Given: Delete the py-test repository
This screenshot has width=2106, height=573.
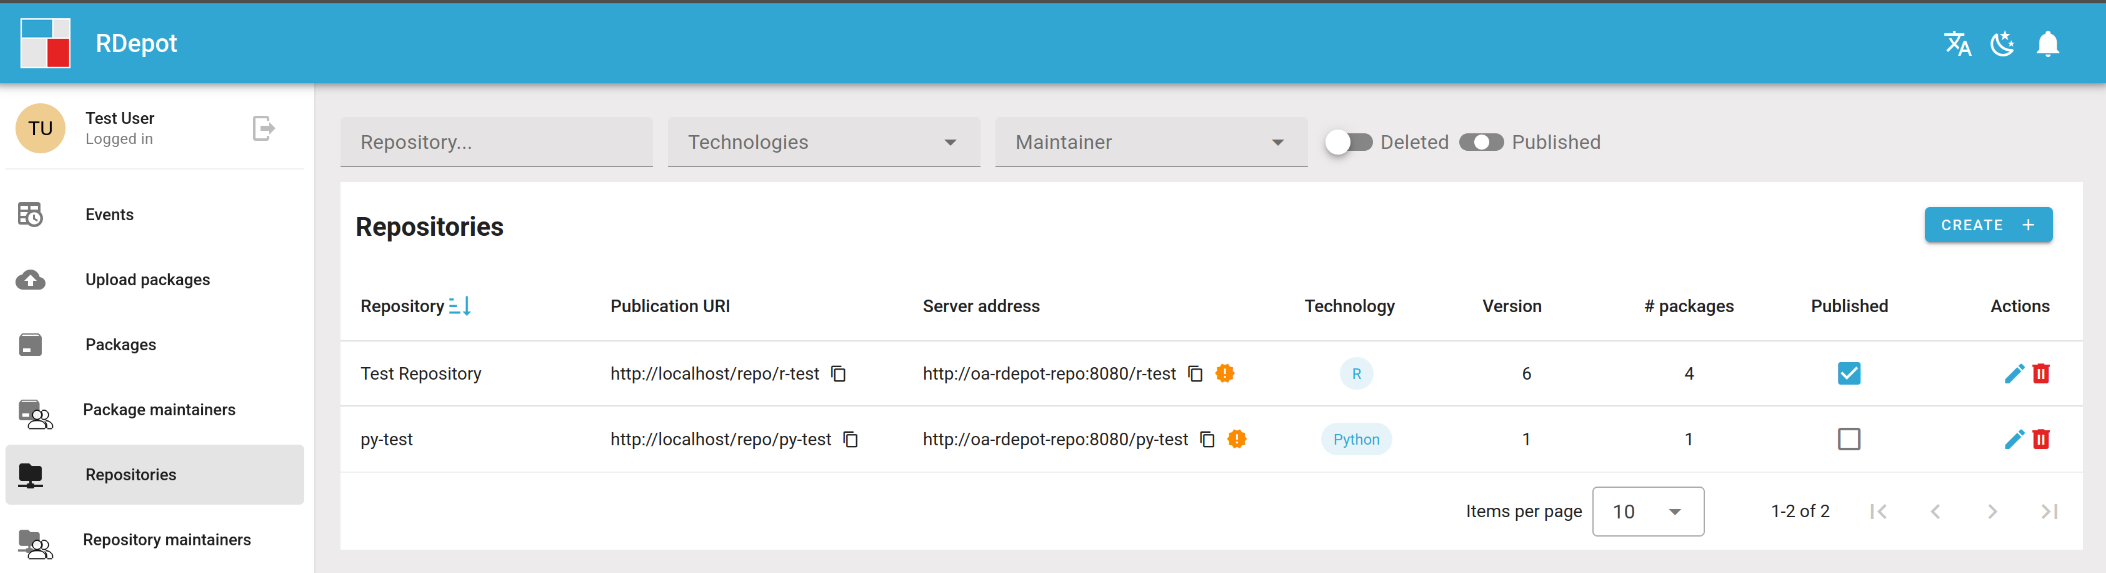Looking at the screenshot, I should [x=2041, y=439].
